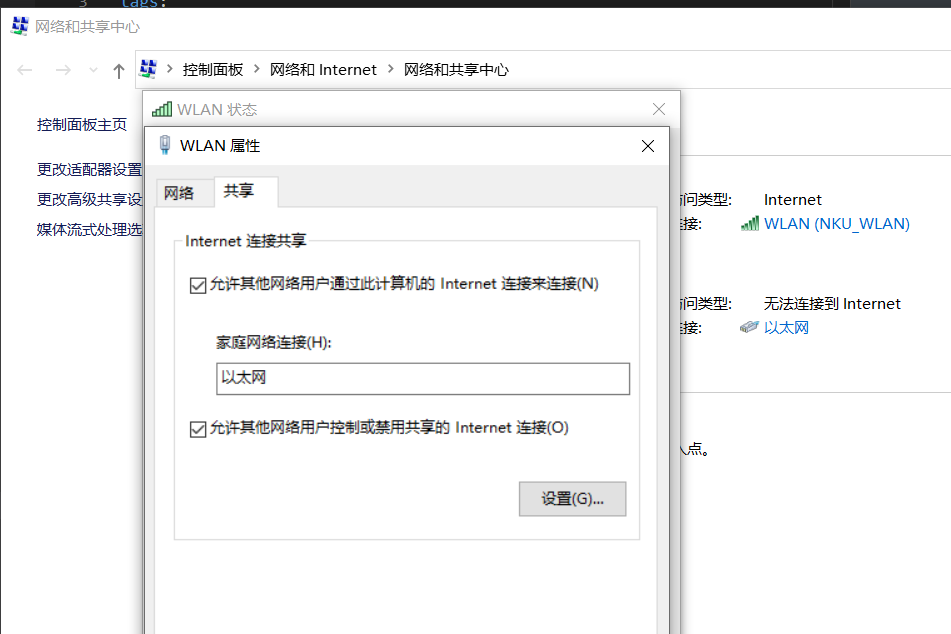Click the network adapter icon beside 以太网 link
Screen dimensions: 951x634
(x=749, y=328)
